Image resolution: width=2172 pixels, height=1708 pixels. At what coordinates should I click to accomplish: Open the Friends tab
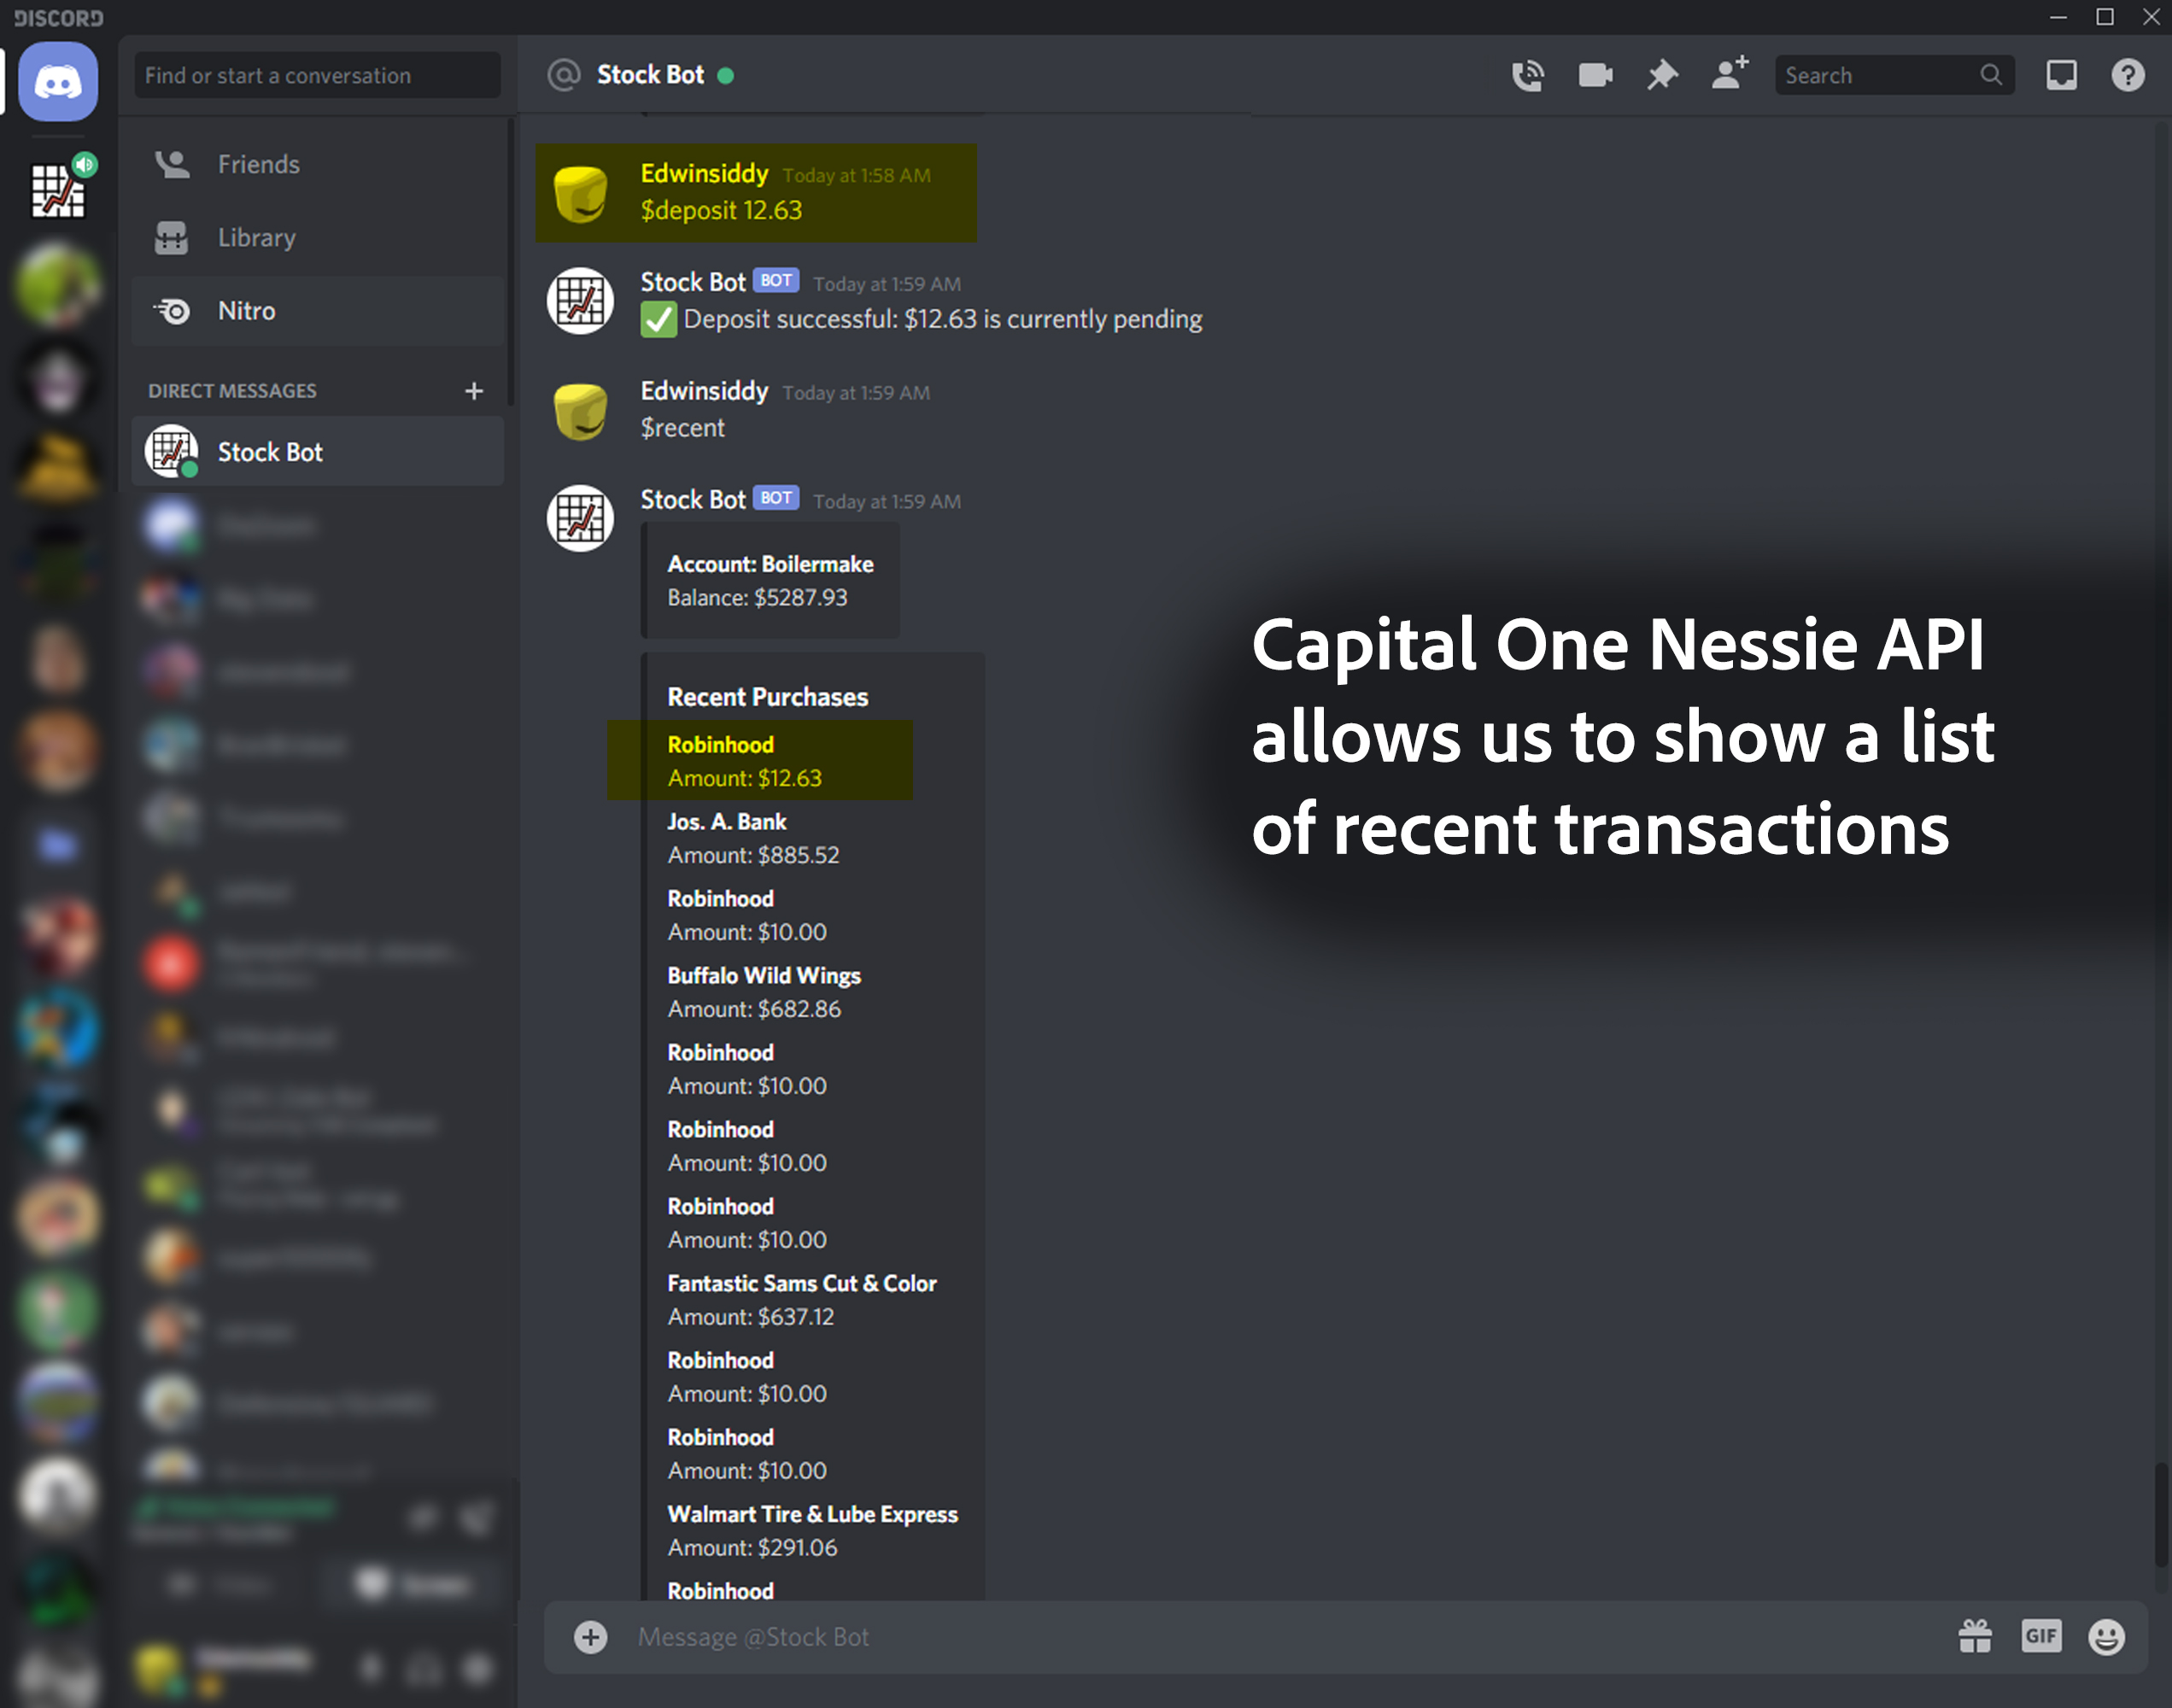tap(258, 164)
